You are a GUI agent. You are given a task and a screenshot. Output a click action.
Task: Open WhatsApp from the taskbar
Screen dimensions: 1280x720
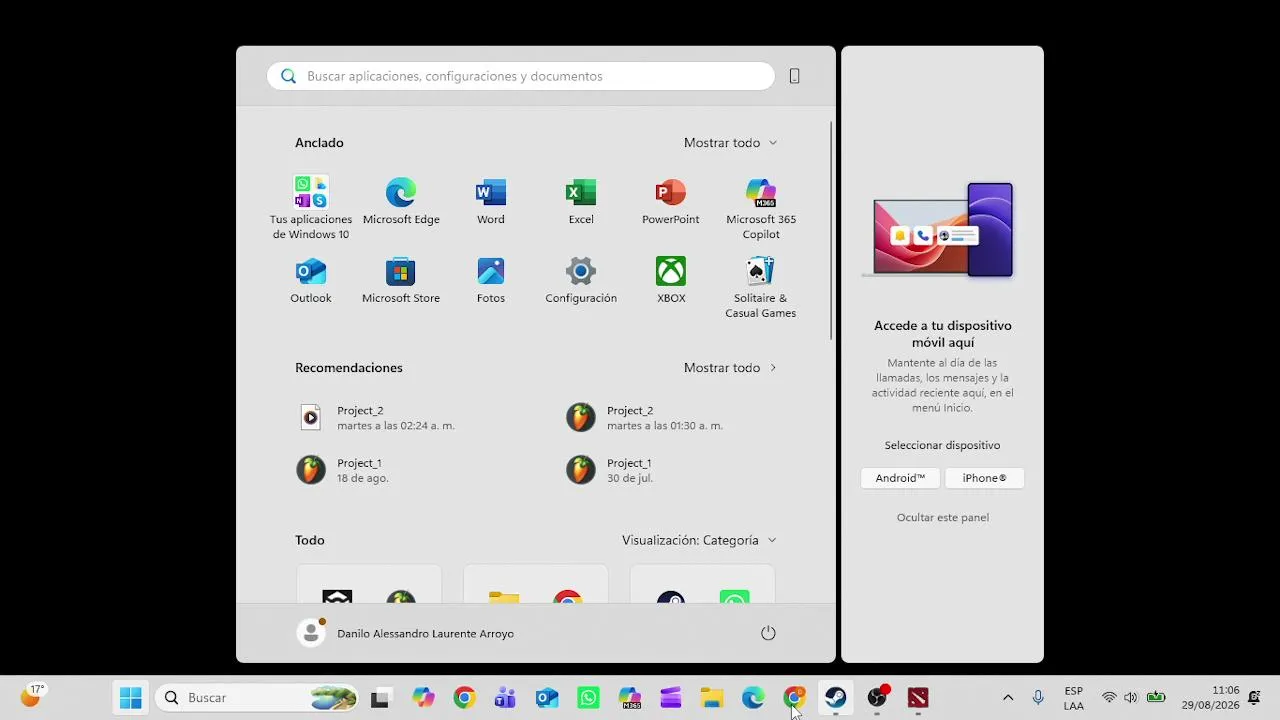(589, 698)
